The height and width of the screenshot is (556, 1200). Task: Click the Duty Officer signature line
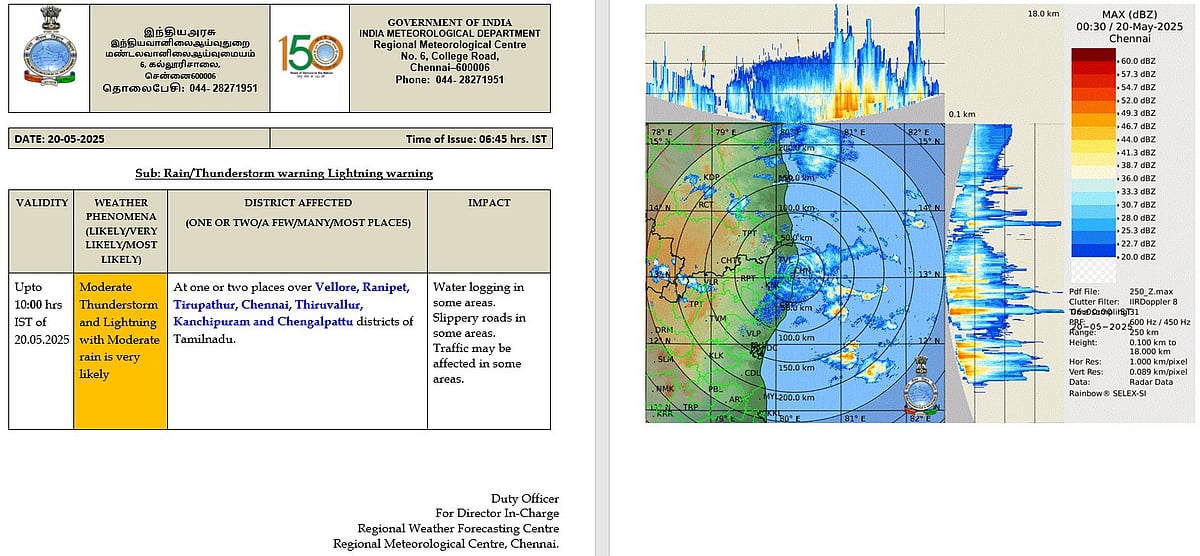click(x=524, y=499)
